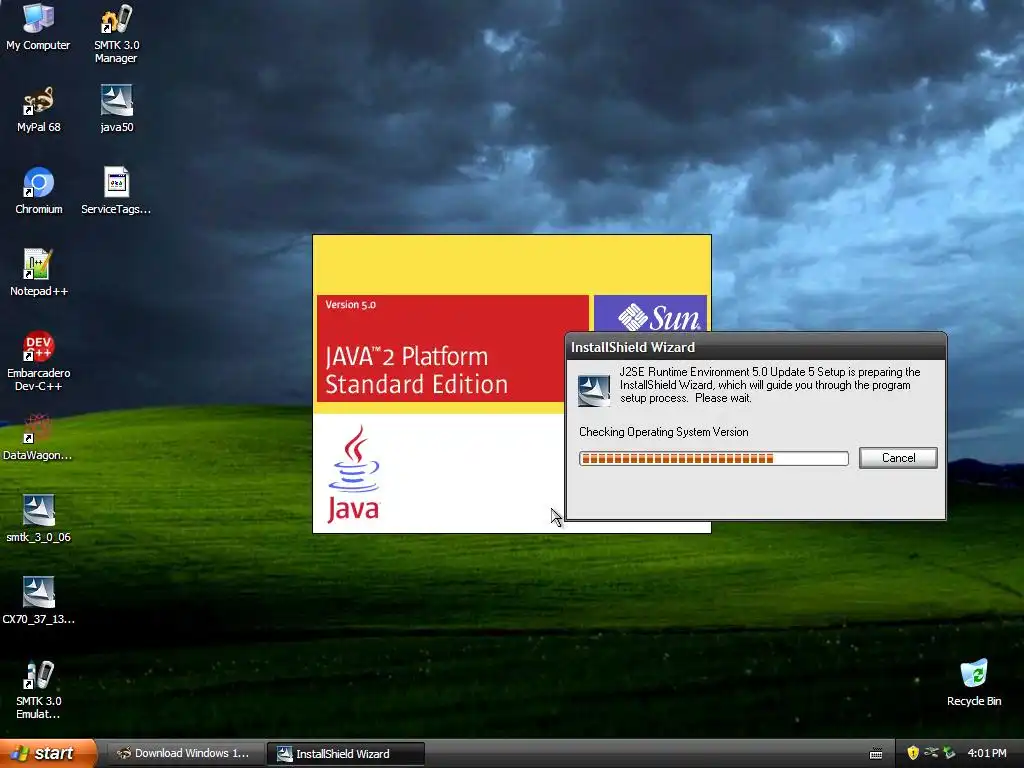Click the setup progress bar
The width and height of the screenshot is (1024, 768).
(x=714, y=458)
